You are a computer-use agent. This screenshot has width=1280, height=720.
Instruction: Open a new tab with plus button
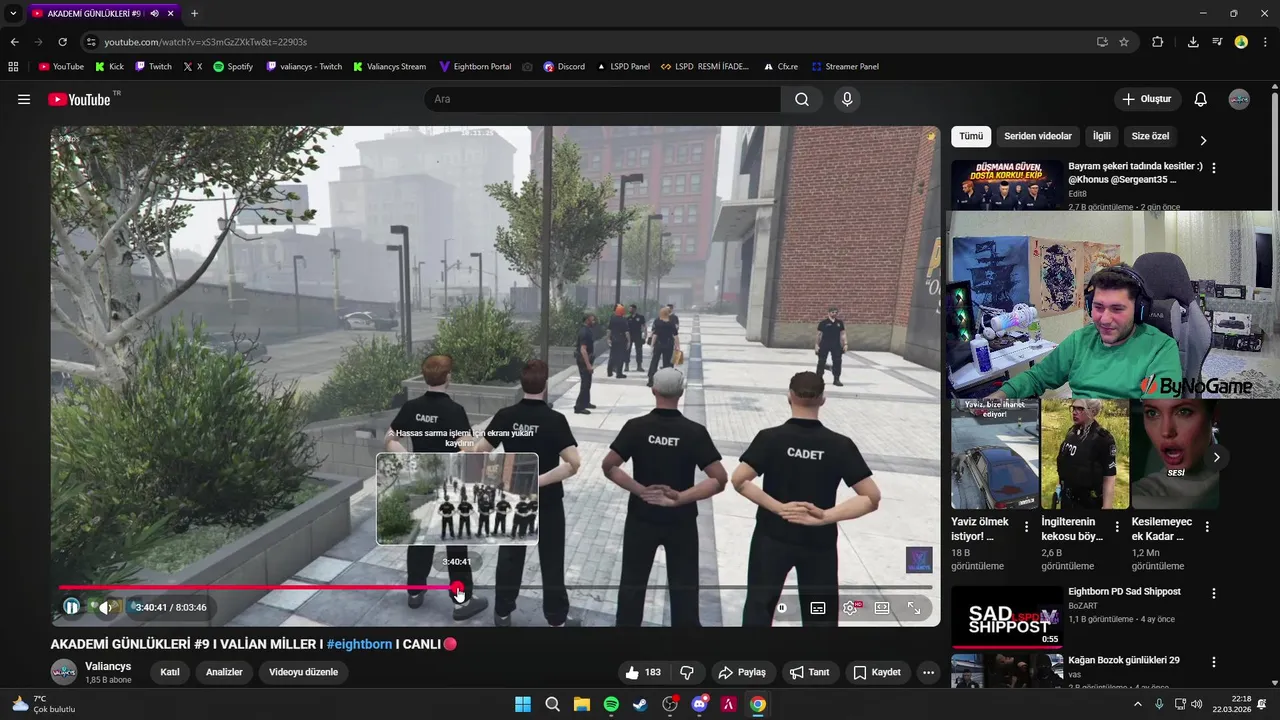coord(194,13)
